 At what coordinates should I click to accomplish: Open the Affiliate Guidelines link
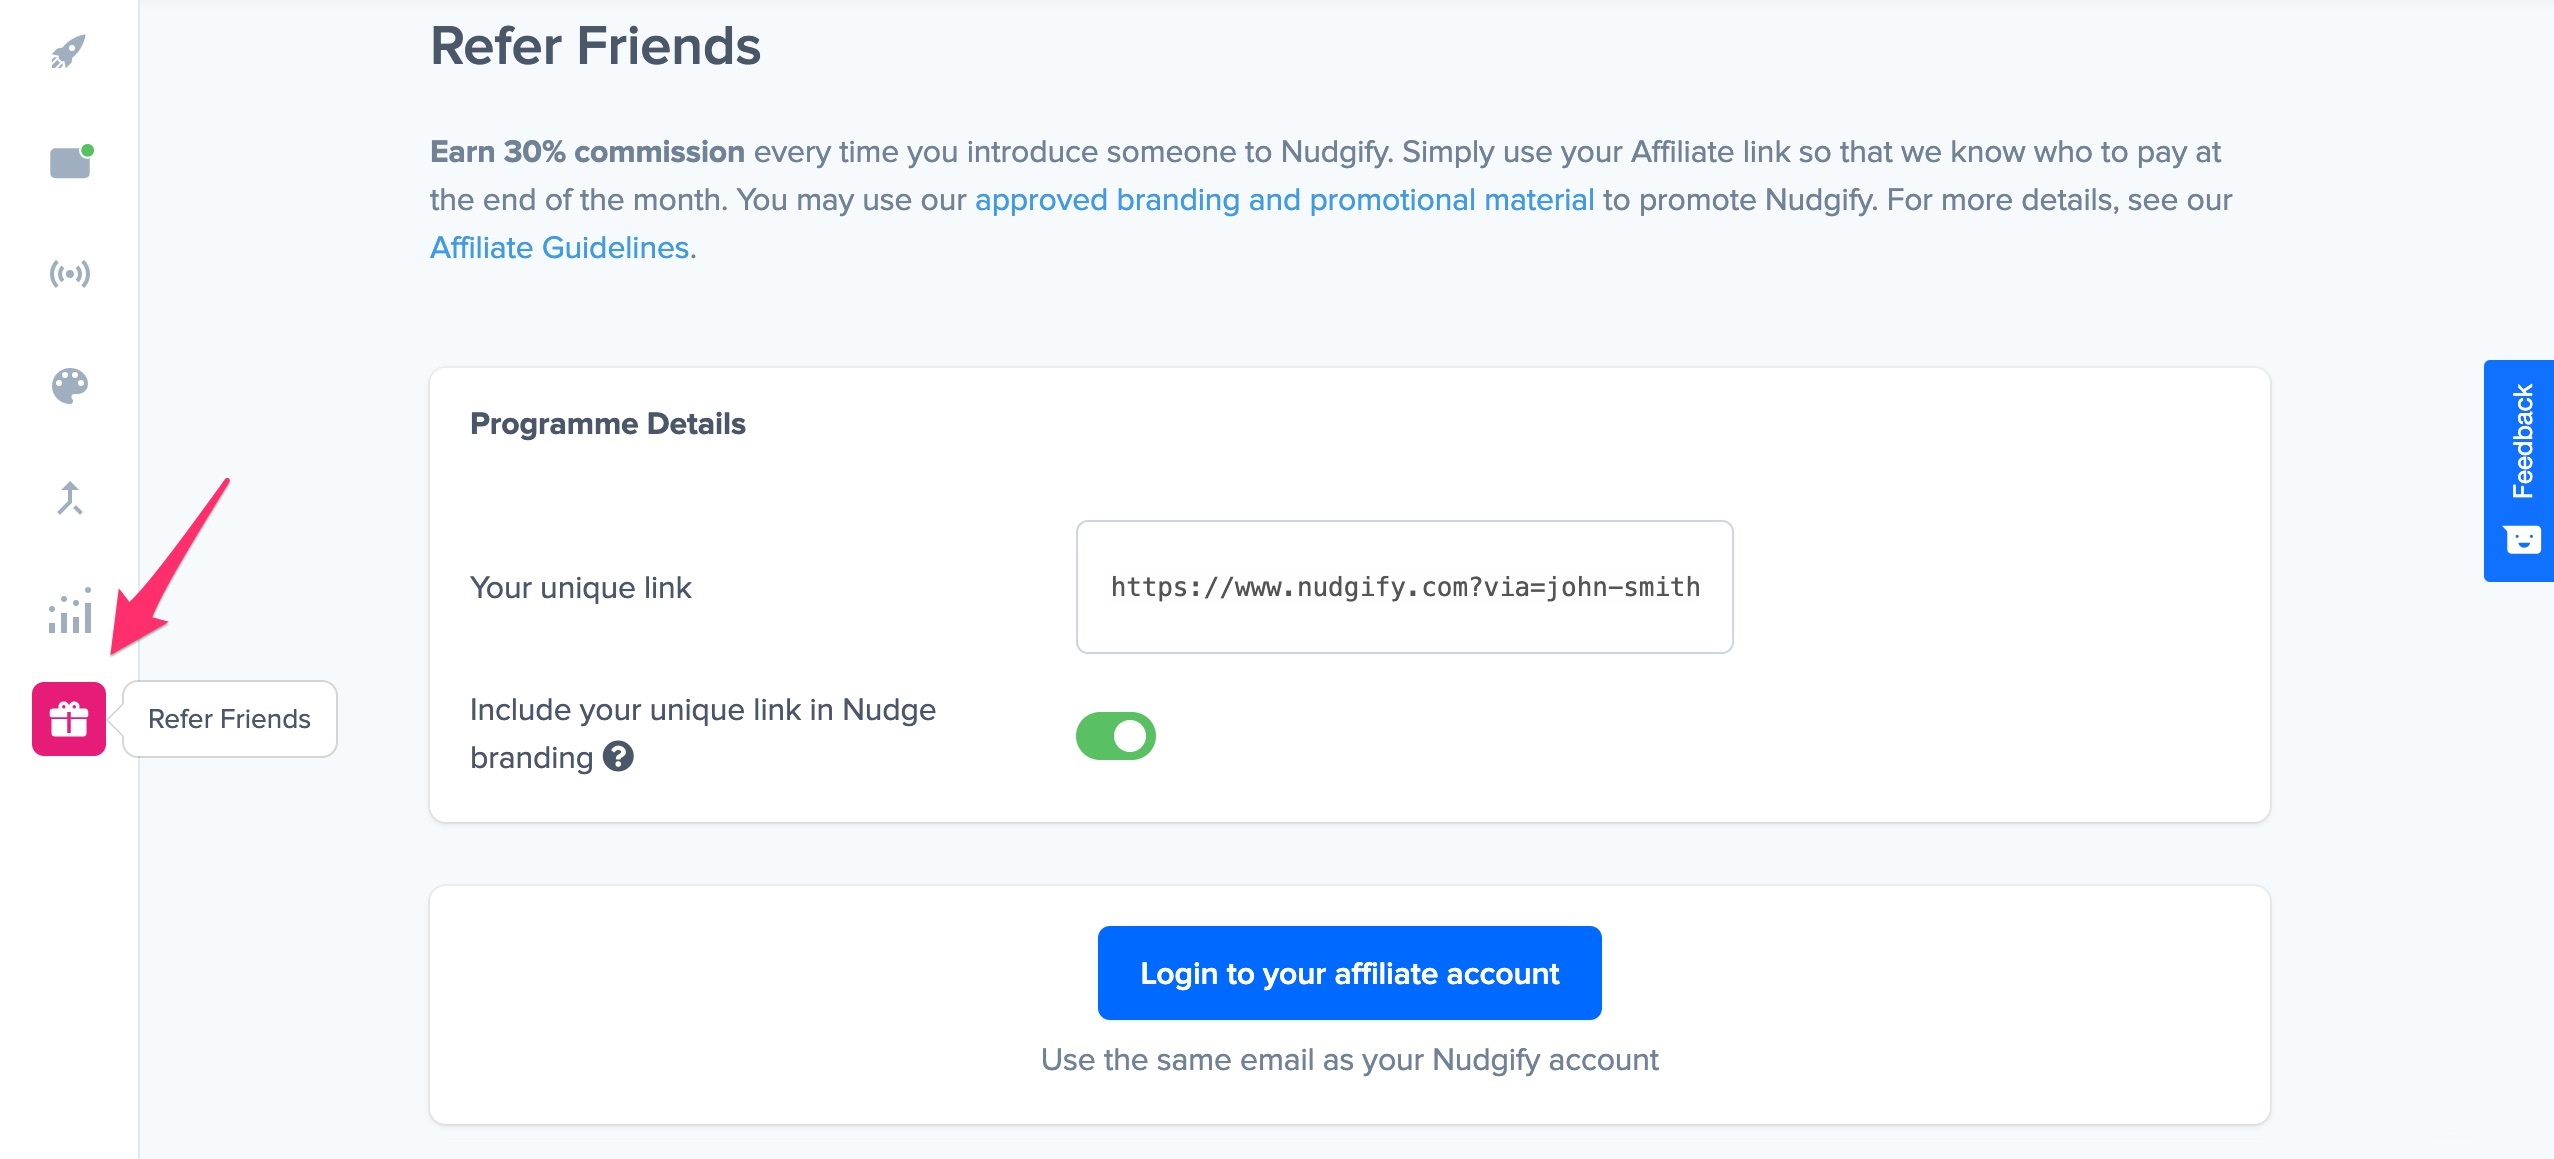(560, 248)
